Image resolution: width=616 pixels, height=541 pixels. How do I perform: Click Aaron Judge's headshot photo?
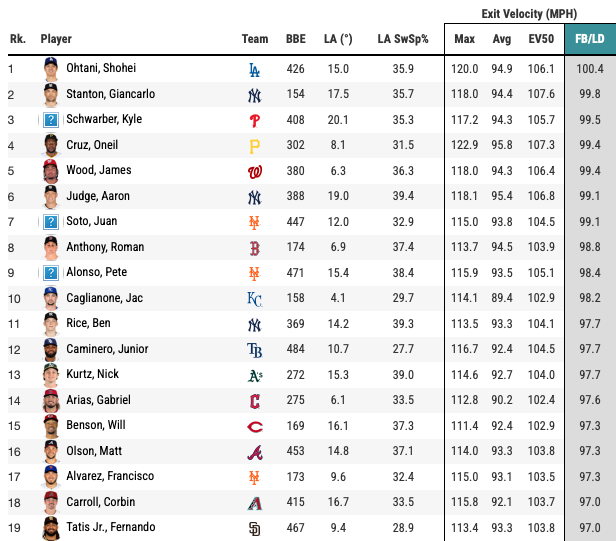coord(51,196)
